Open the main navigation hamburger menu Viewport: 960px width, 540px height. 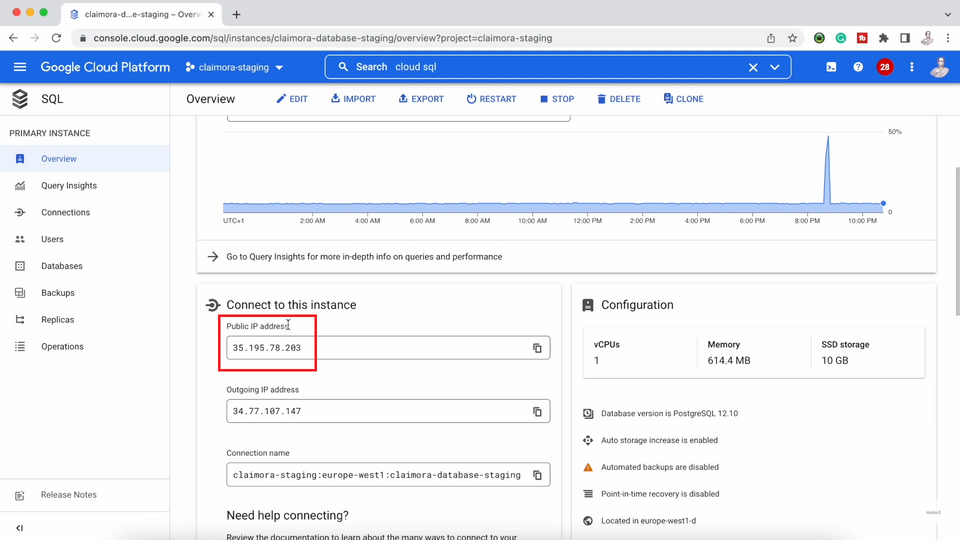pyautogui.click(x=20, y=67)
